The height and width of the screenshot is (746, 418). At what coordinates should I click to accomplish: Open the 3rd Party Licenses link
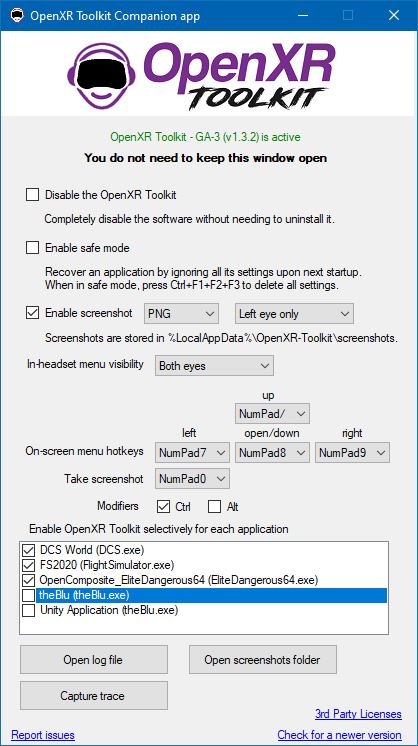click(358, 714)
